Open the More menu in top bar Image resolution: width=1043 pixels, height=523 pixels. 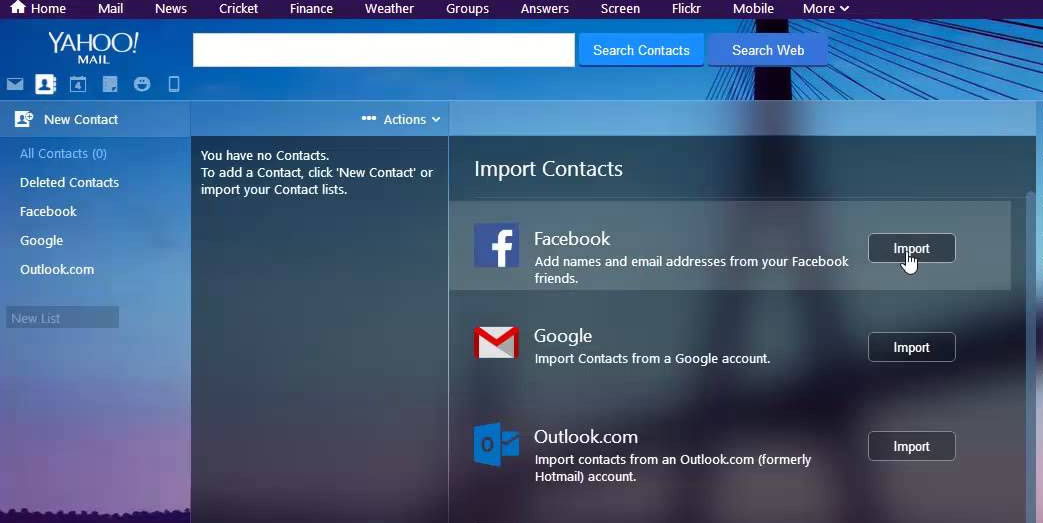[825, 8]
